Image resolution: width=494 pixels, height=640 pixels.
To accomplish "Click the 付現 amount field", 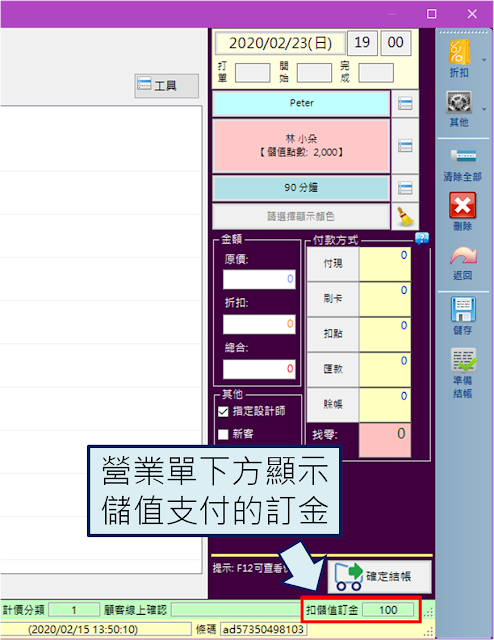I will 385,264.
